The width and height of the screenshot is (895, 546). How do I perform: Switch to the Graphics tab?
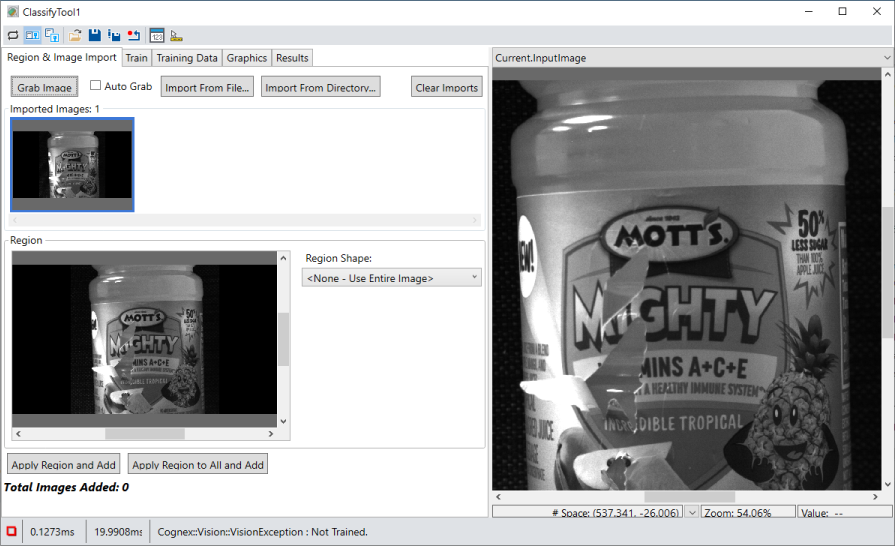[246, 58]
